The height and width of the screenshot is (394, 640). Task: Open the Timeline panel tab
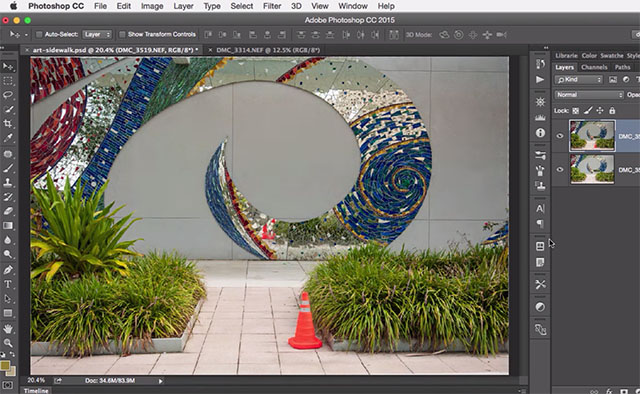pos(36,391)
